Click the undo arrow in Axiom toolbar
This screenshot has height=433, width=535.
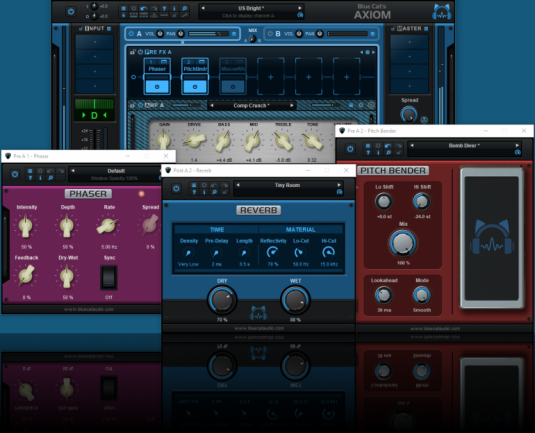144,8
